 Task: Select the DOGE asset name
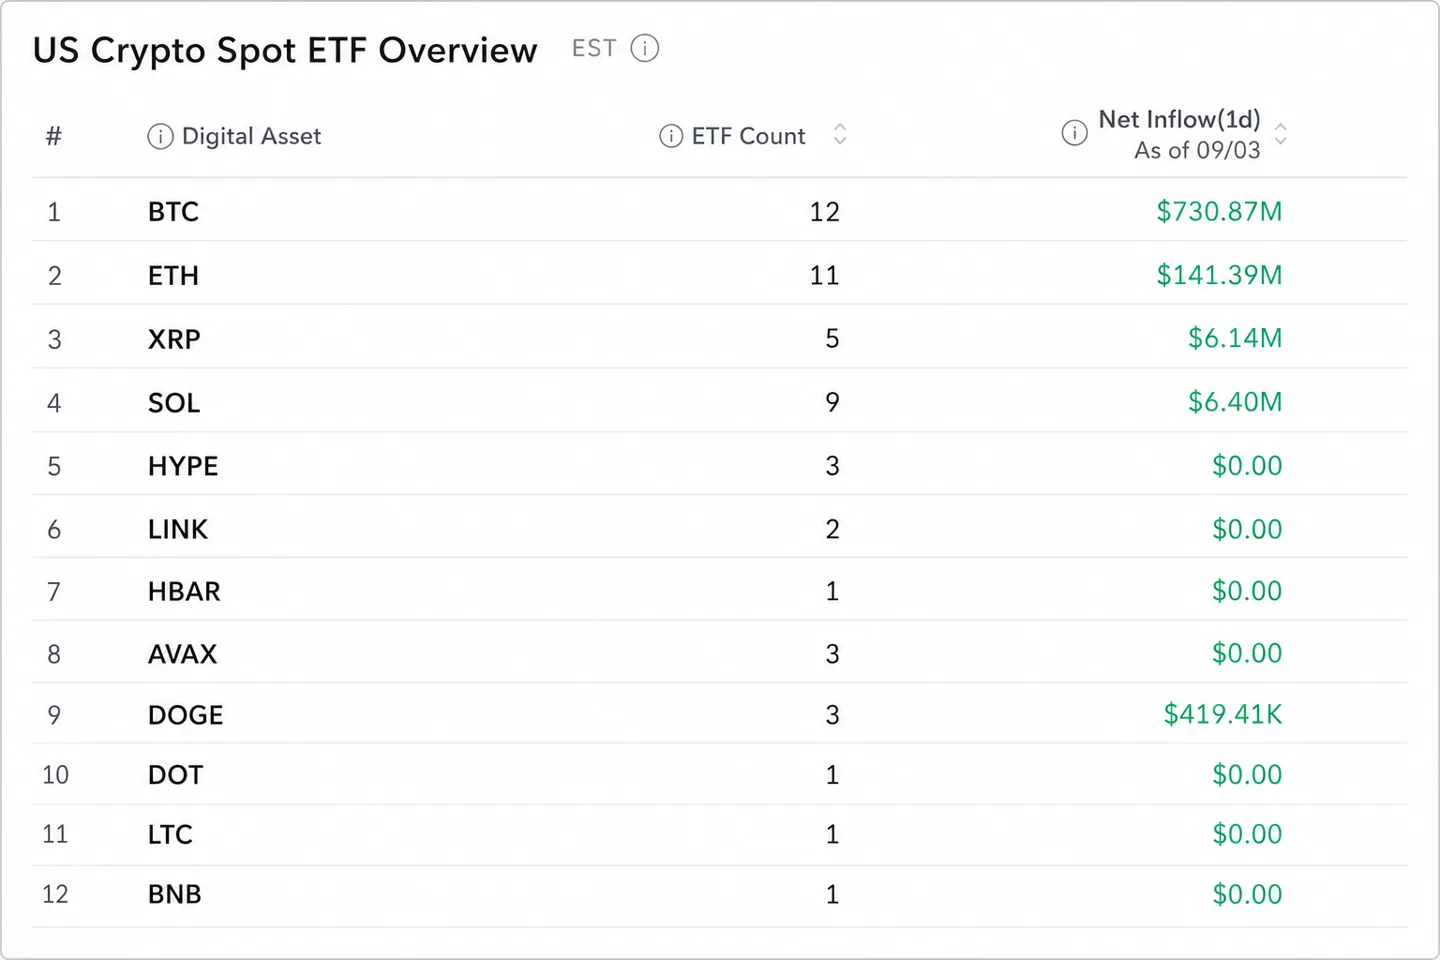186,715
